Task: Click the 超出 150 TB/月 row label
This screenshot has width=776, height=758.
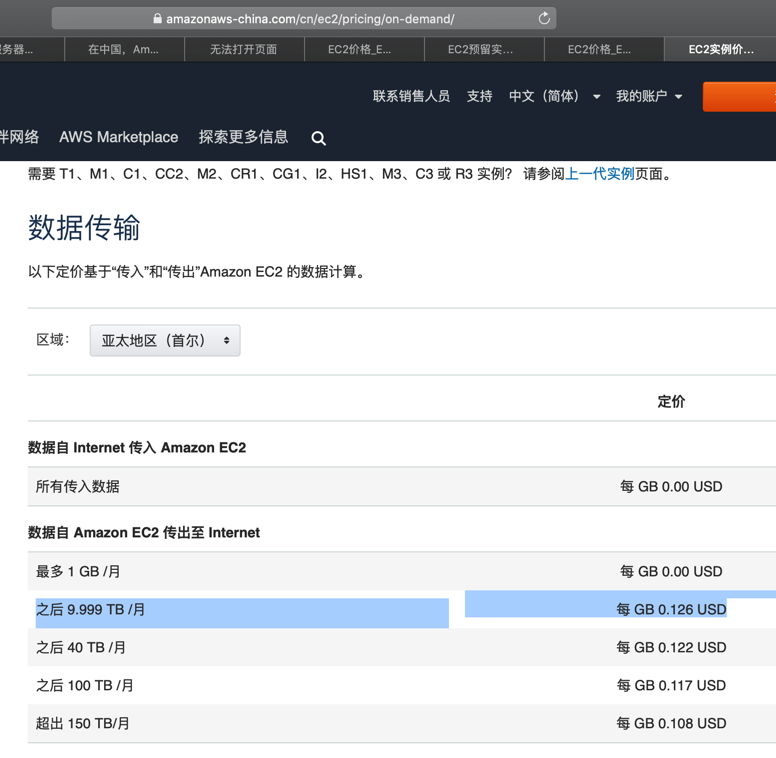Action: (83, 723)
